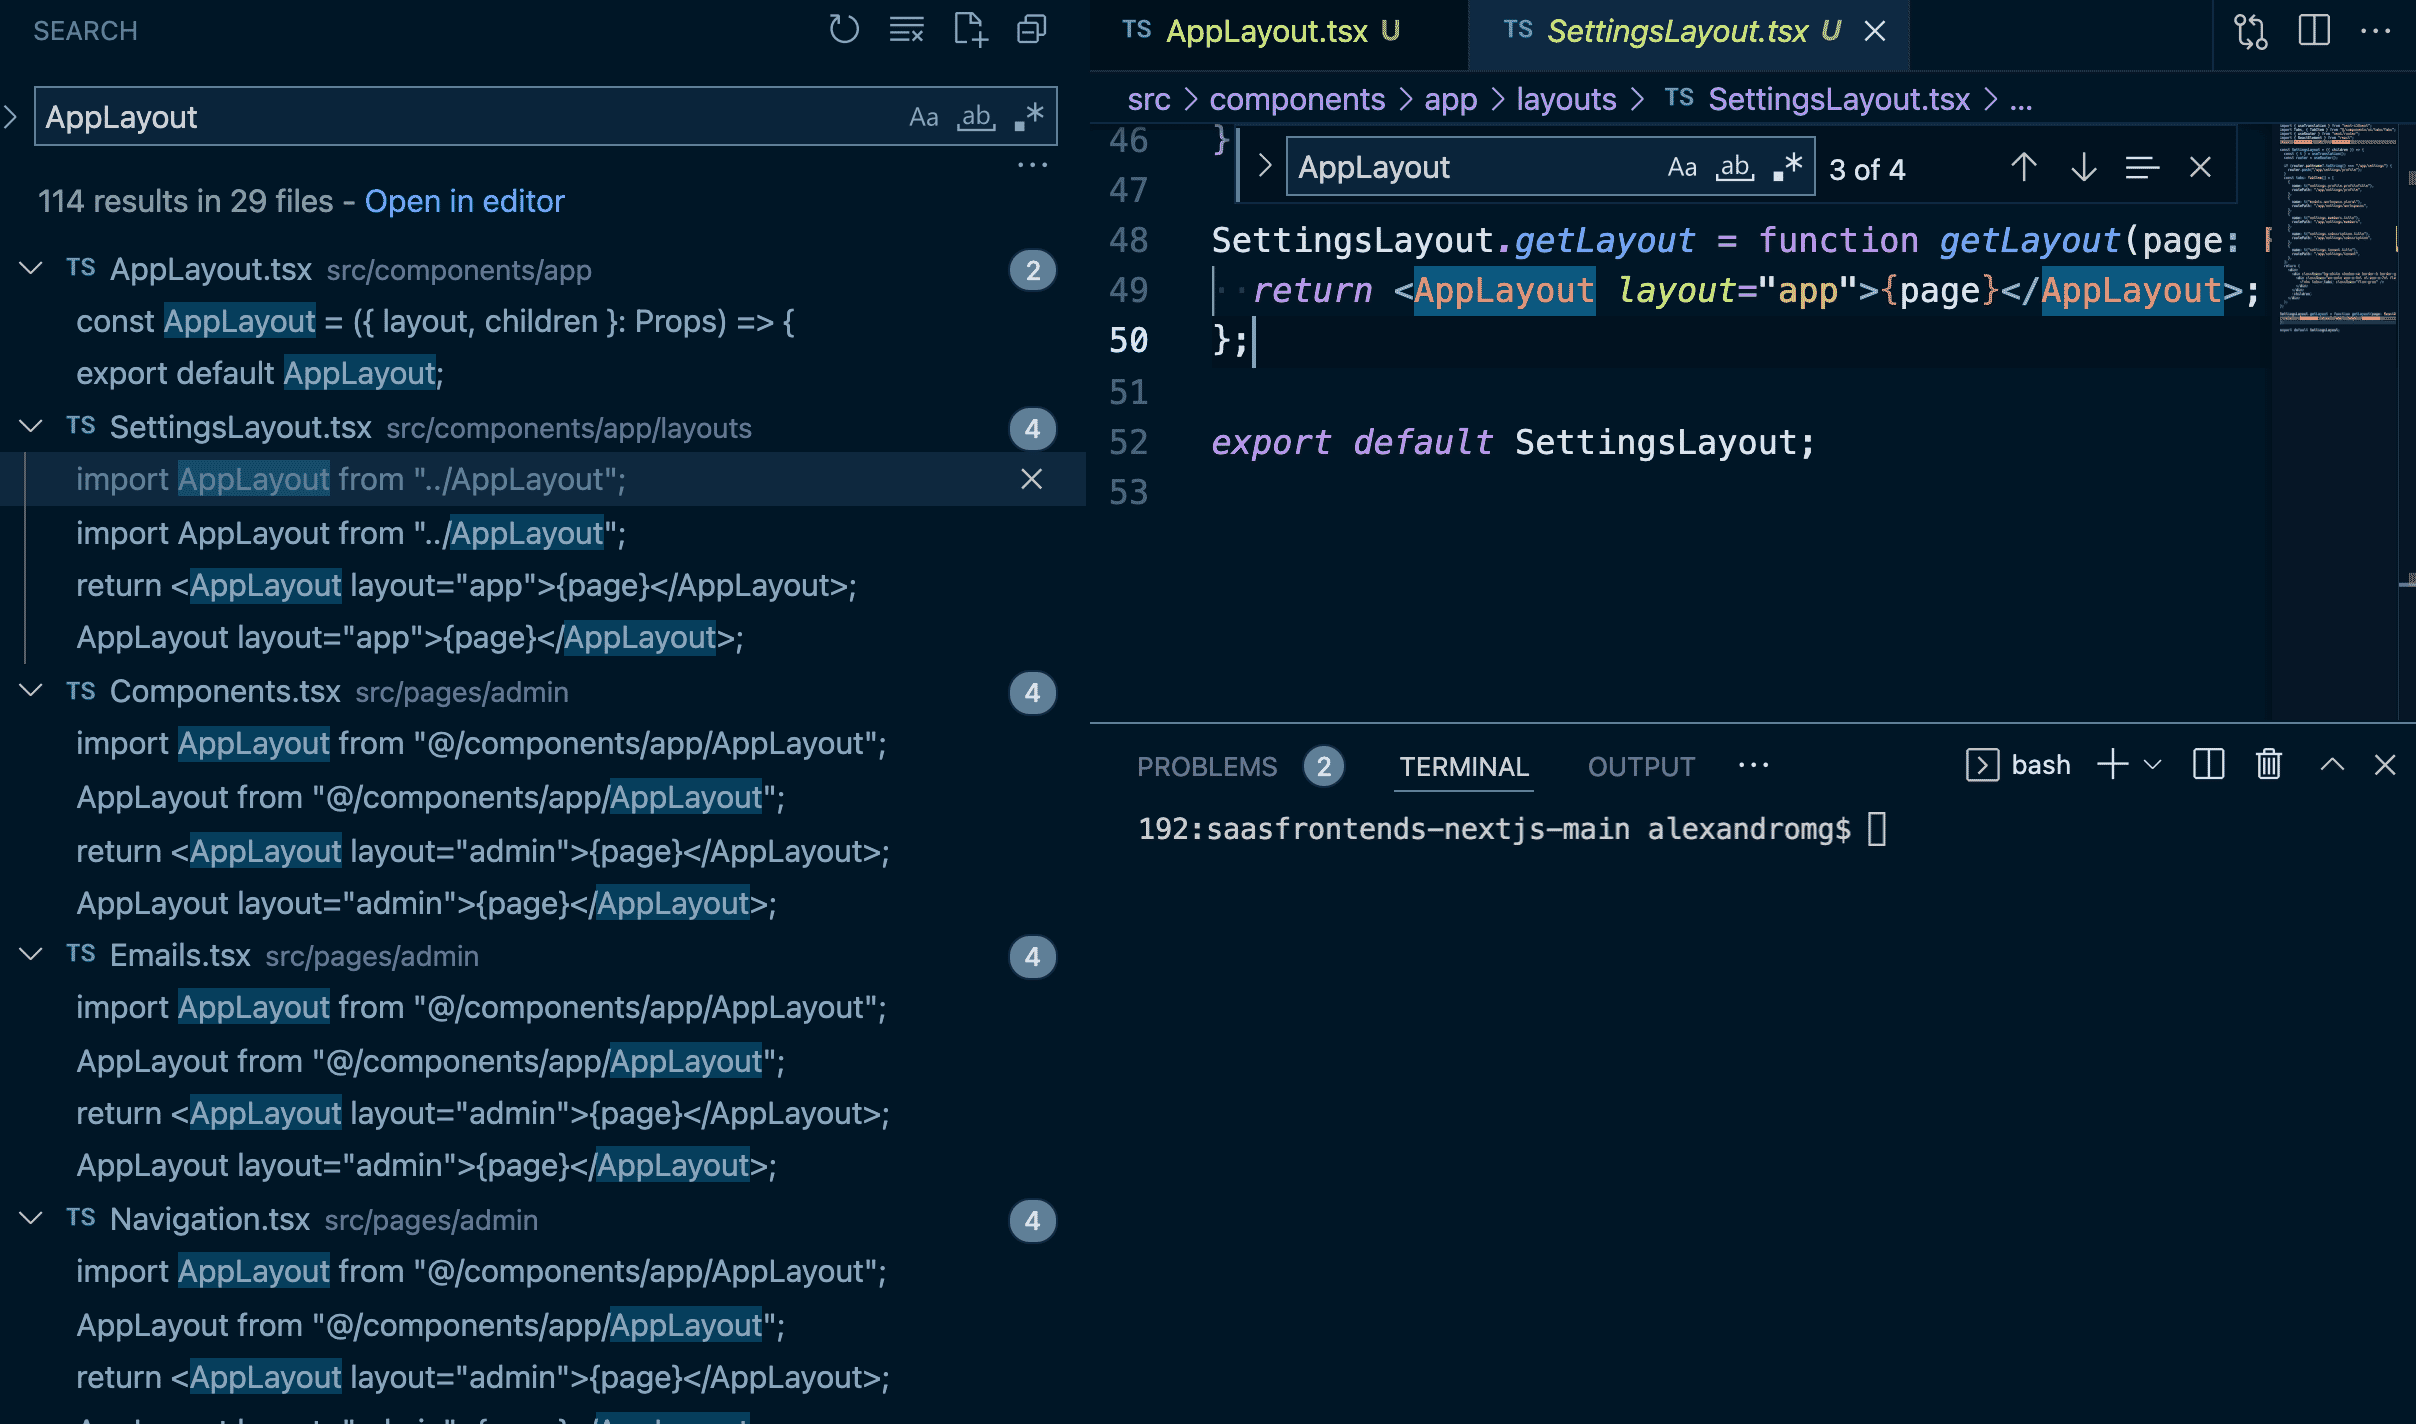
Task: Toggle search details three dots
Action: (x=1032, y=165)
